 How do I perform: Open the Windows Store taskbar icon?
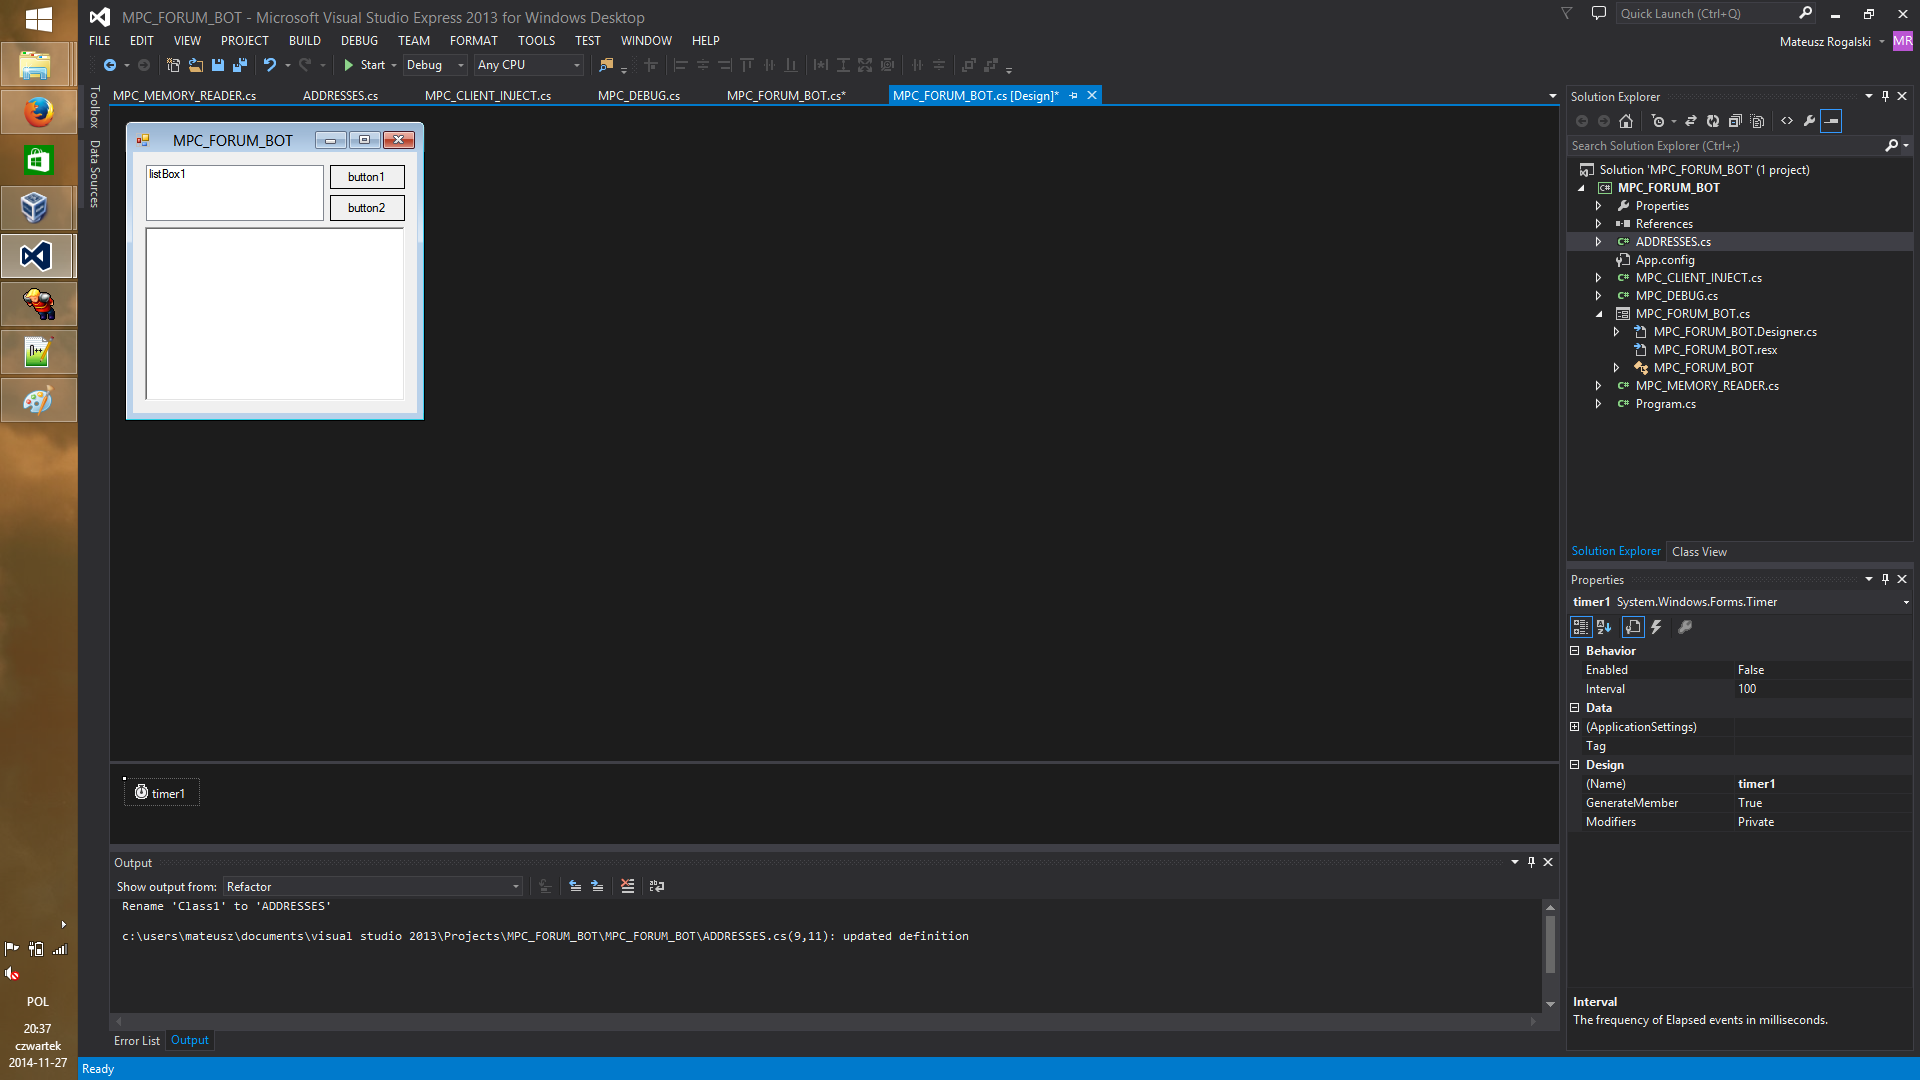[38, 160]
